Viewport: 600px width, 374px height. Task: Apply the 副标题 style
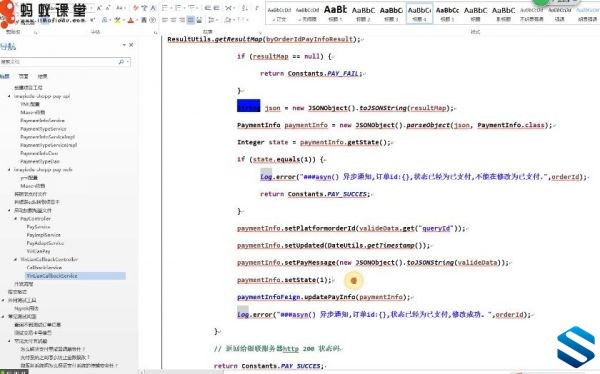[x=503, y=13]
